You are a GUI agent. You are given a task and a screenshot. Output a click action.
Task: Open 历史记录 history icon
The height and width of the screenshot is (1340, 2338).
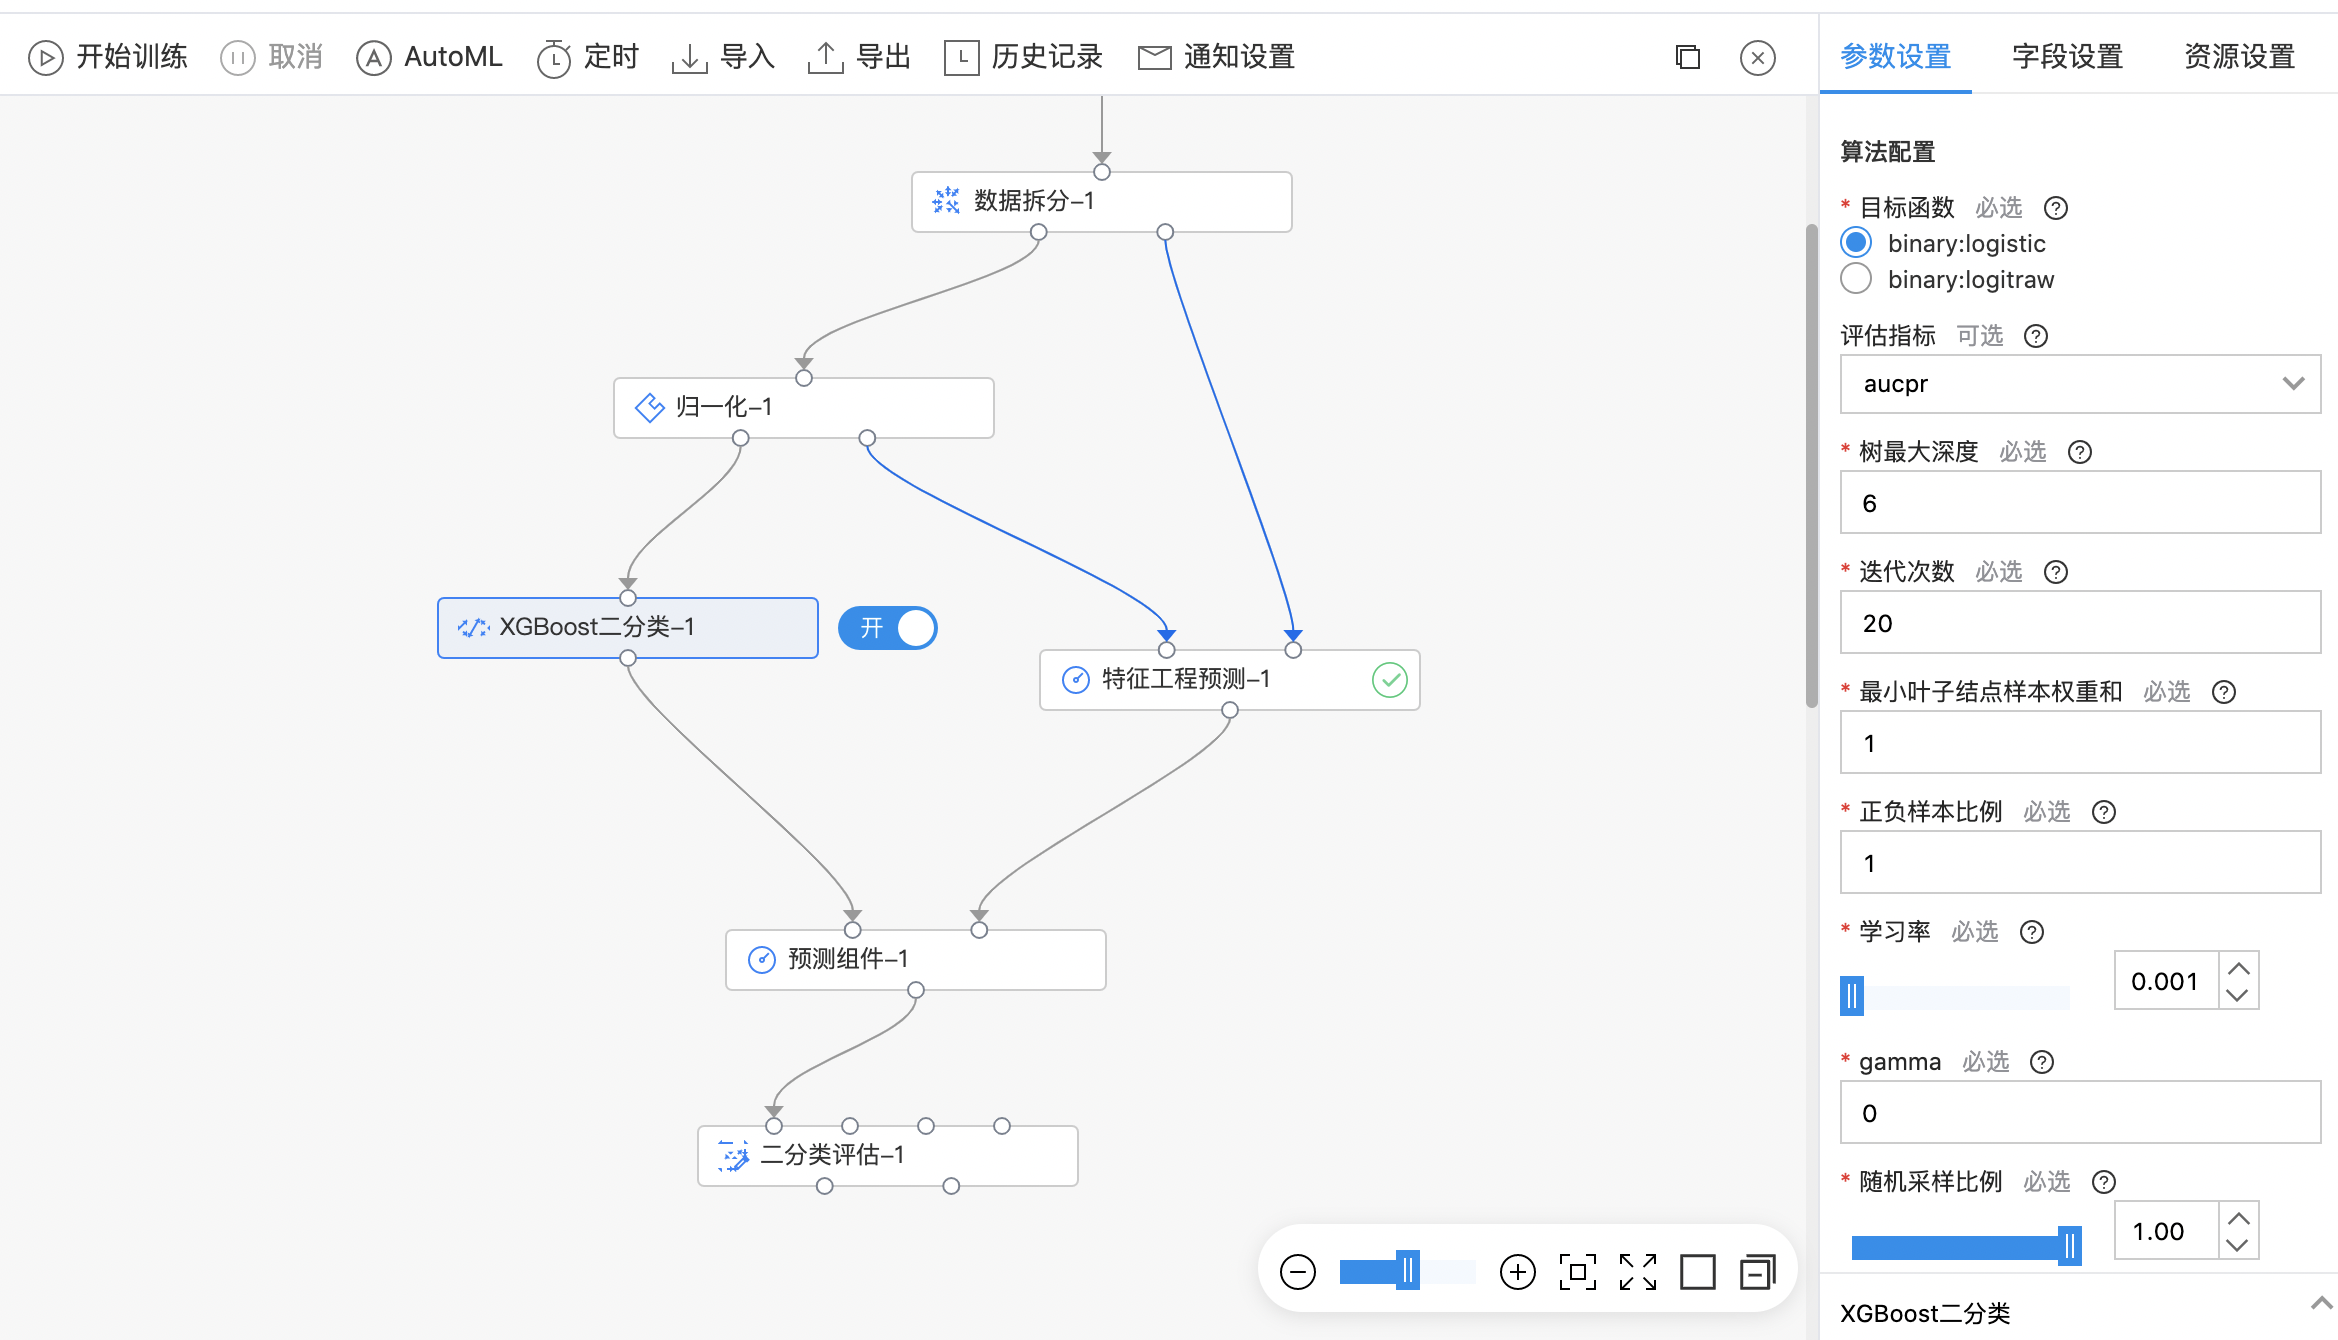(x=961, y=58)
